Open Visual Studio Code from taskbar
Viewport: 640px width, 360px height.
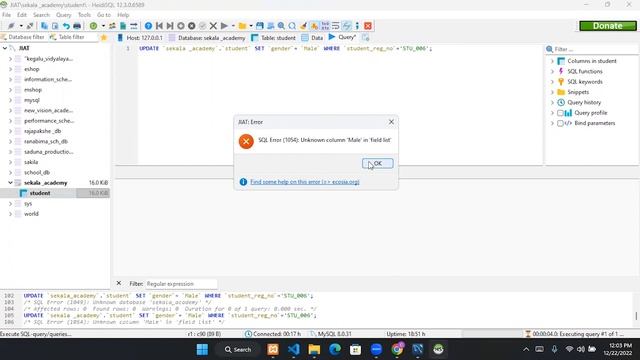point(293,349)
